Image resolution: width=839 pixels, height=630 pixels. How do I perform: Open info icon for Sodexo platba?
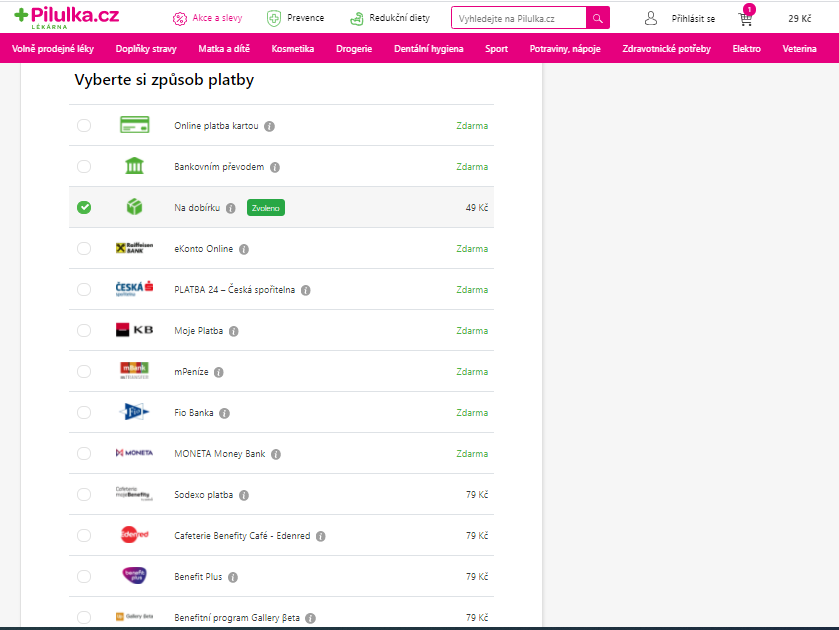(x=244, y=495)
